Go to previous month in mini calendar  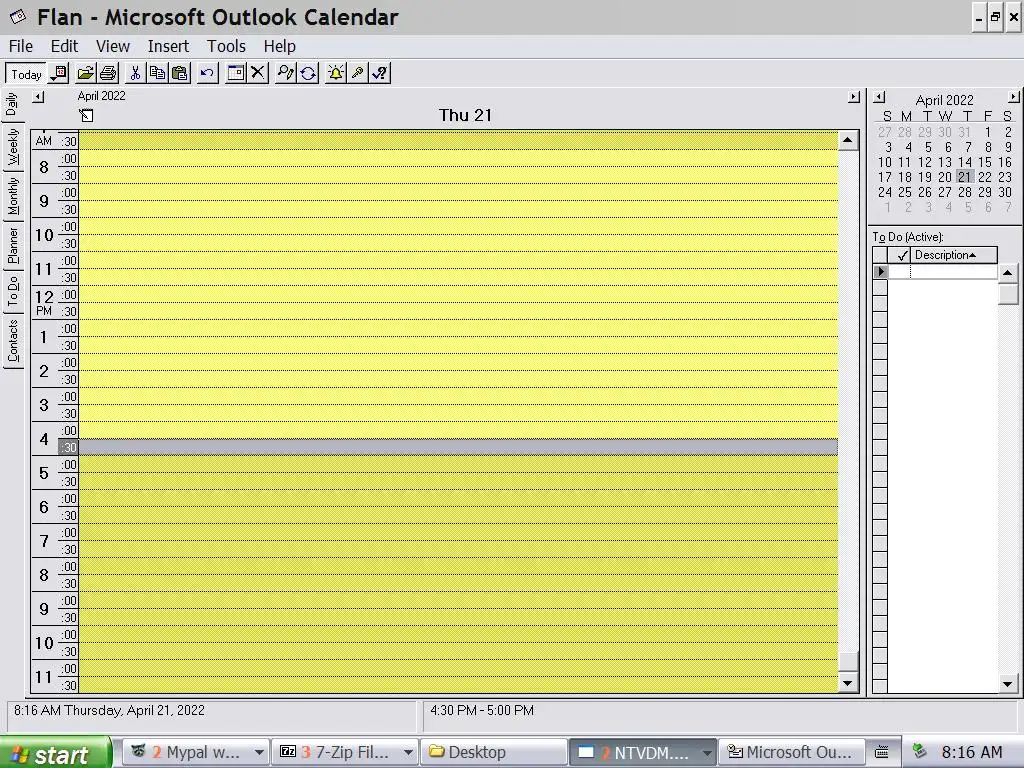(879, 97)
